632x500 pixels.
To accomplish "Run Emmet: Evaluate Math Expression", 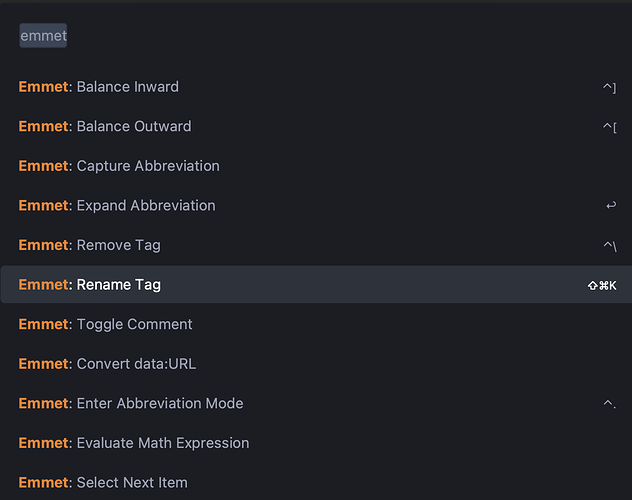I will point(316,442).
